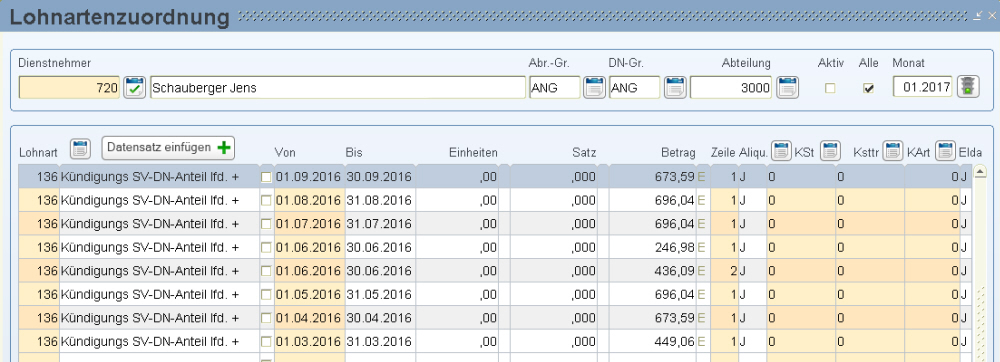Image resolution: width=1000 pixels, height=362 pixels.
Task: Click the Datensatz einfügen button
Action: [x=168, y=148]
